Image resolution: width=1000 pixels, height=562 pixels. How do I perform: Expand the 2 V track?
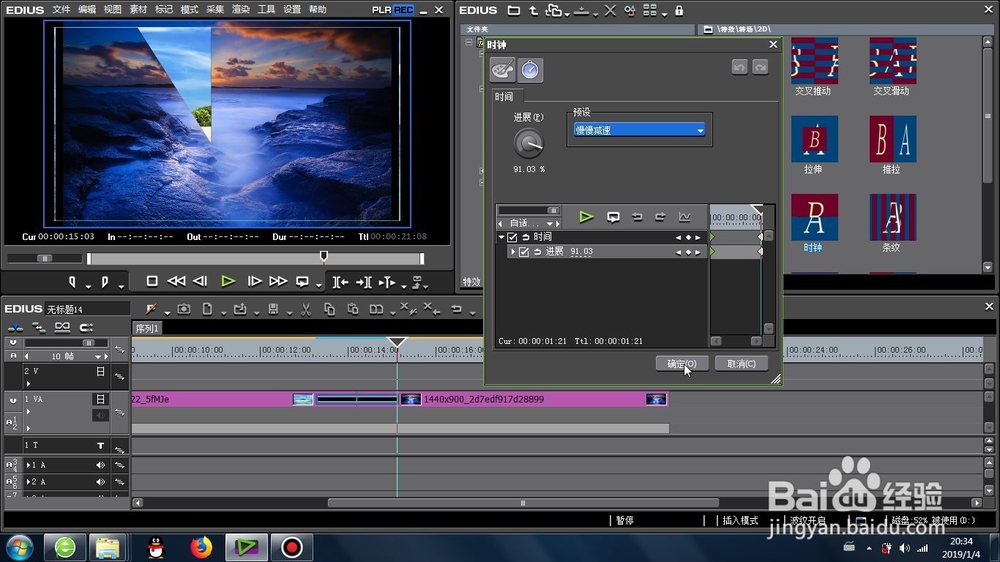point(28,383)
